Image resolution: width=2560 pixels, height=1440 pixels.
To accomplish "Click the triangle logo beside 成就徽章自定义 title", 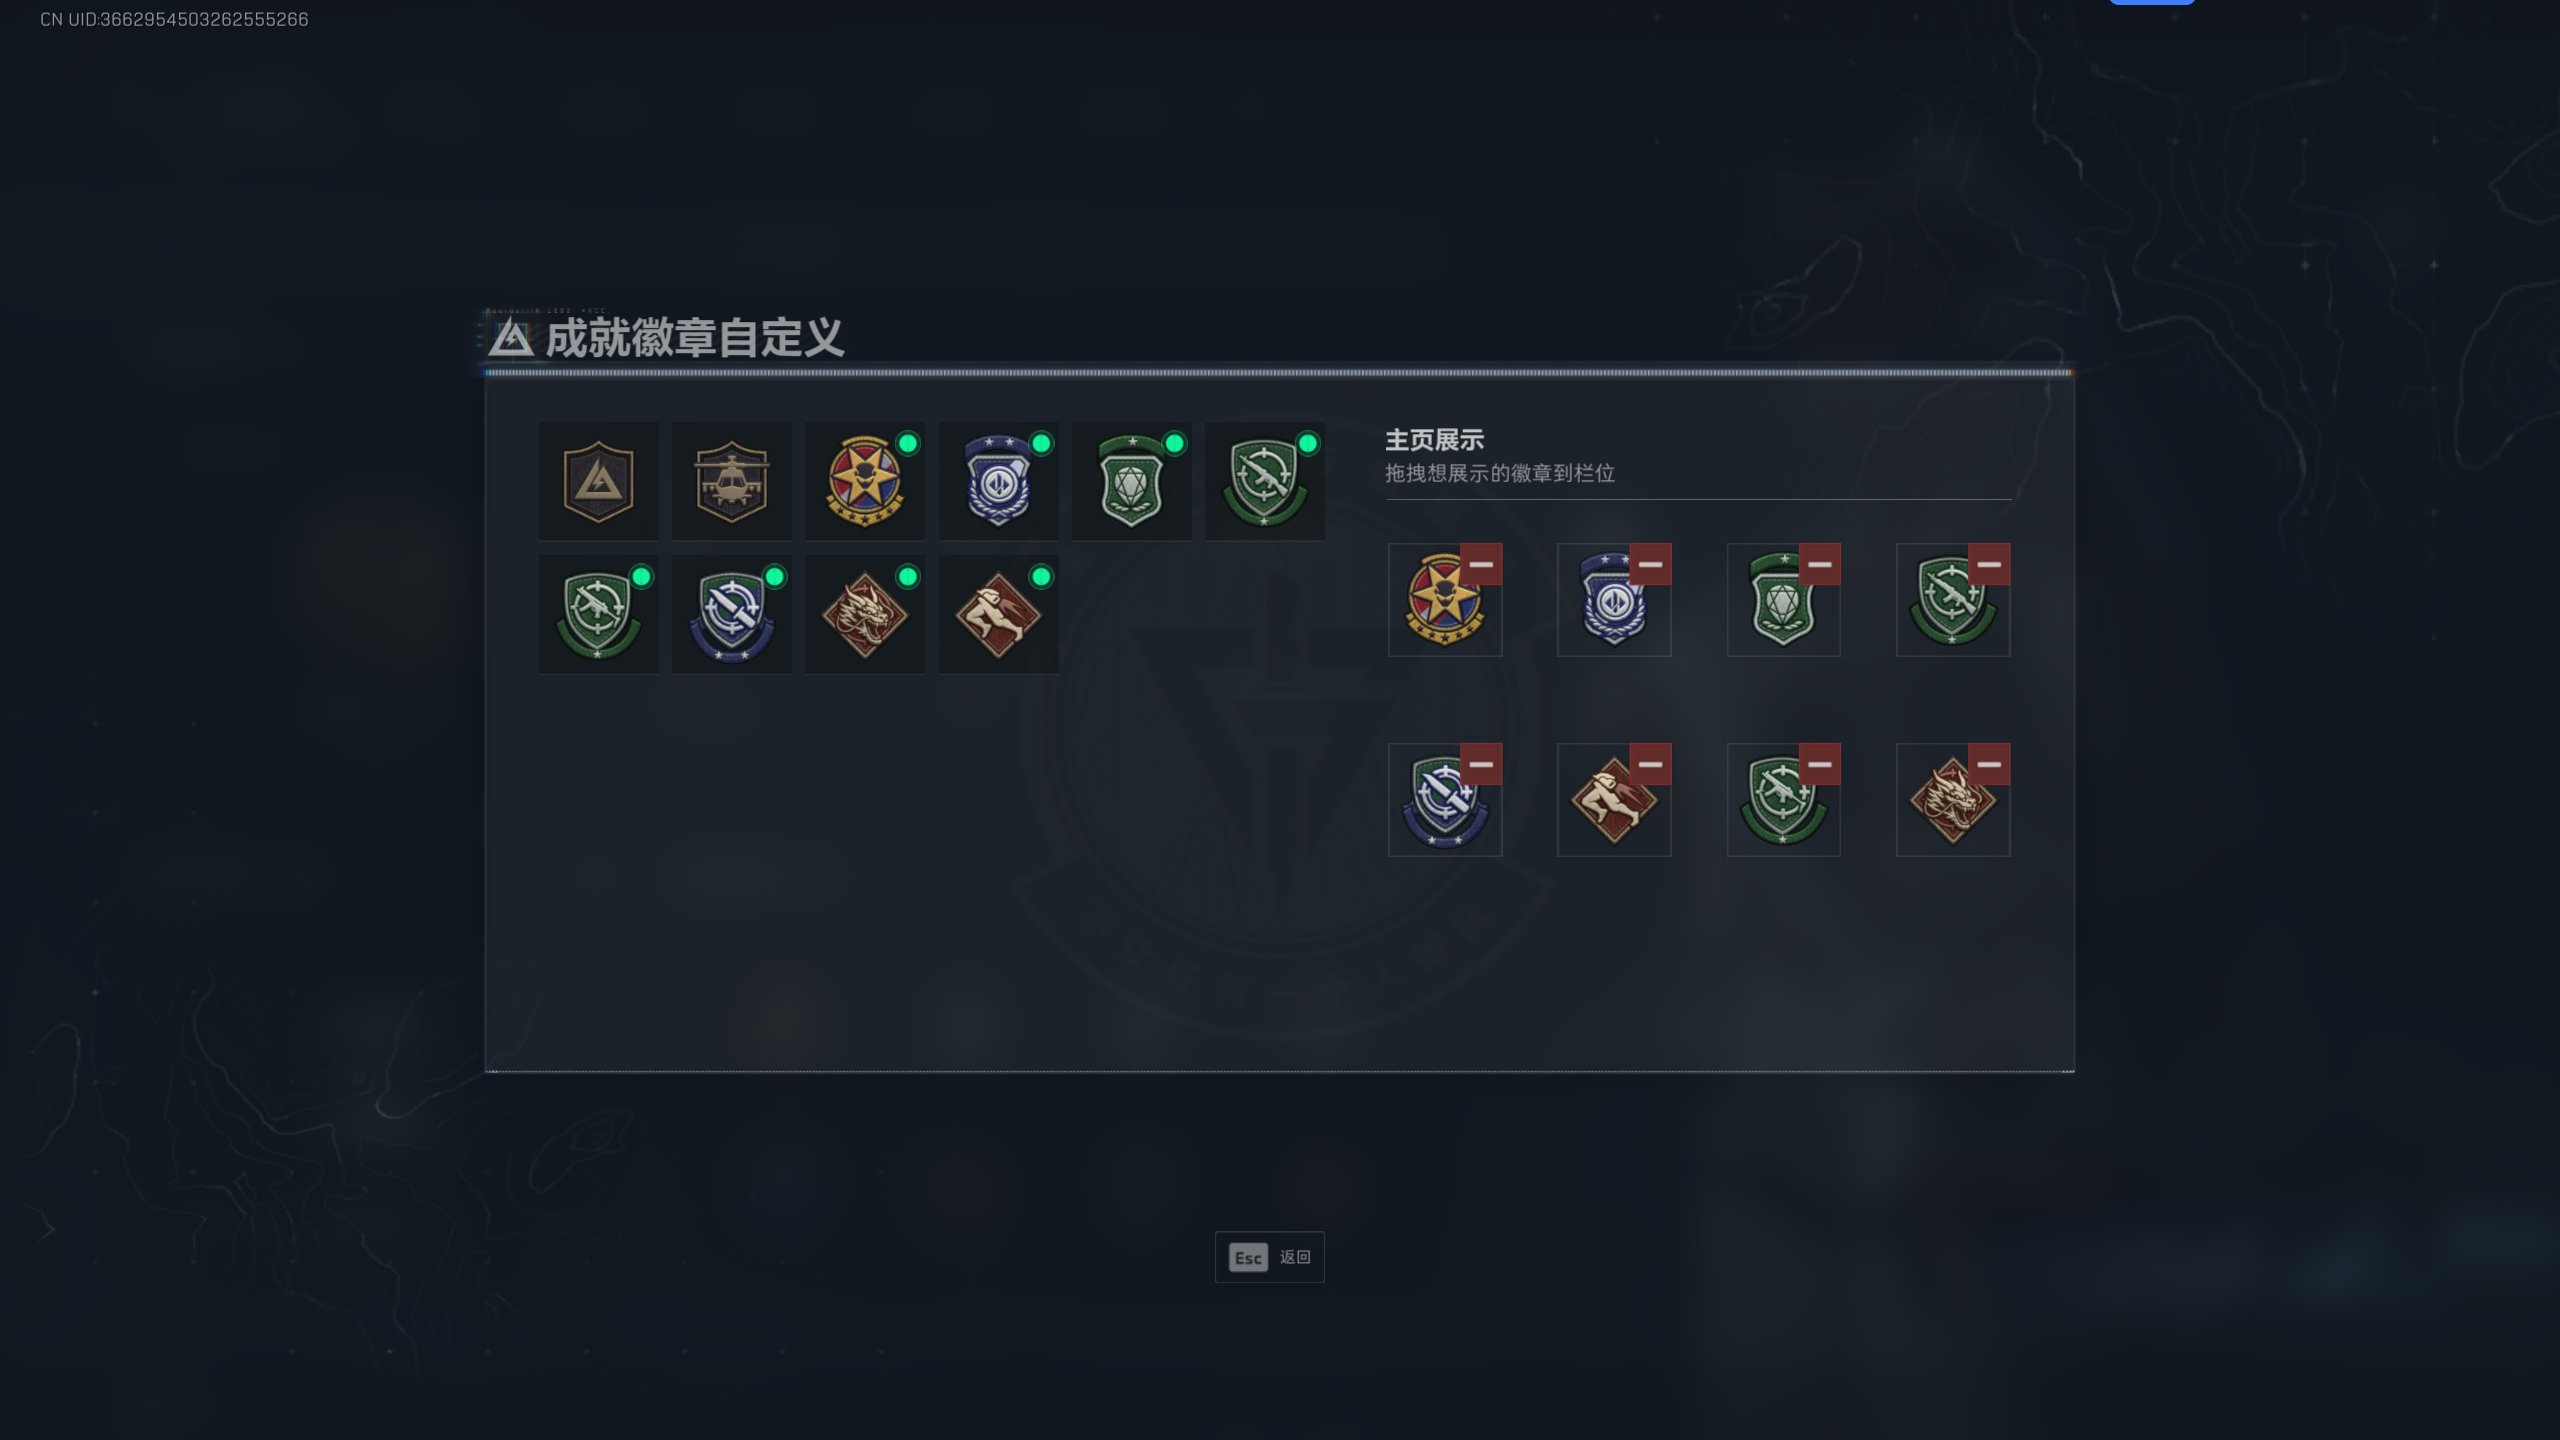I will coord(510,338).
